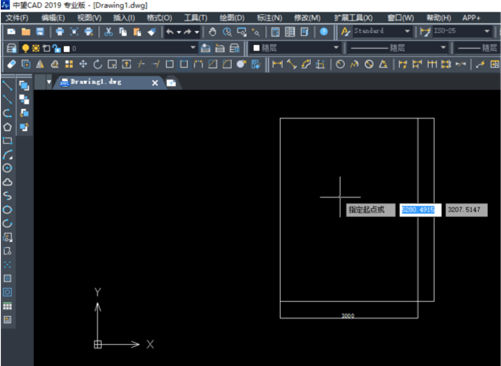
Task: Click the highlighted X coordinate input field
Action: pyautogui.click(x=420, y=210)
